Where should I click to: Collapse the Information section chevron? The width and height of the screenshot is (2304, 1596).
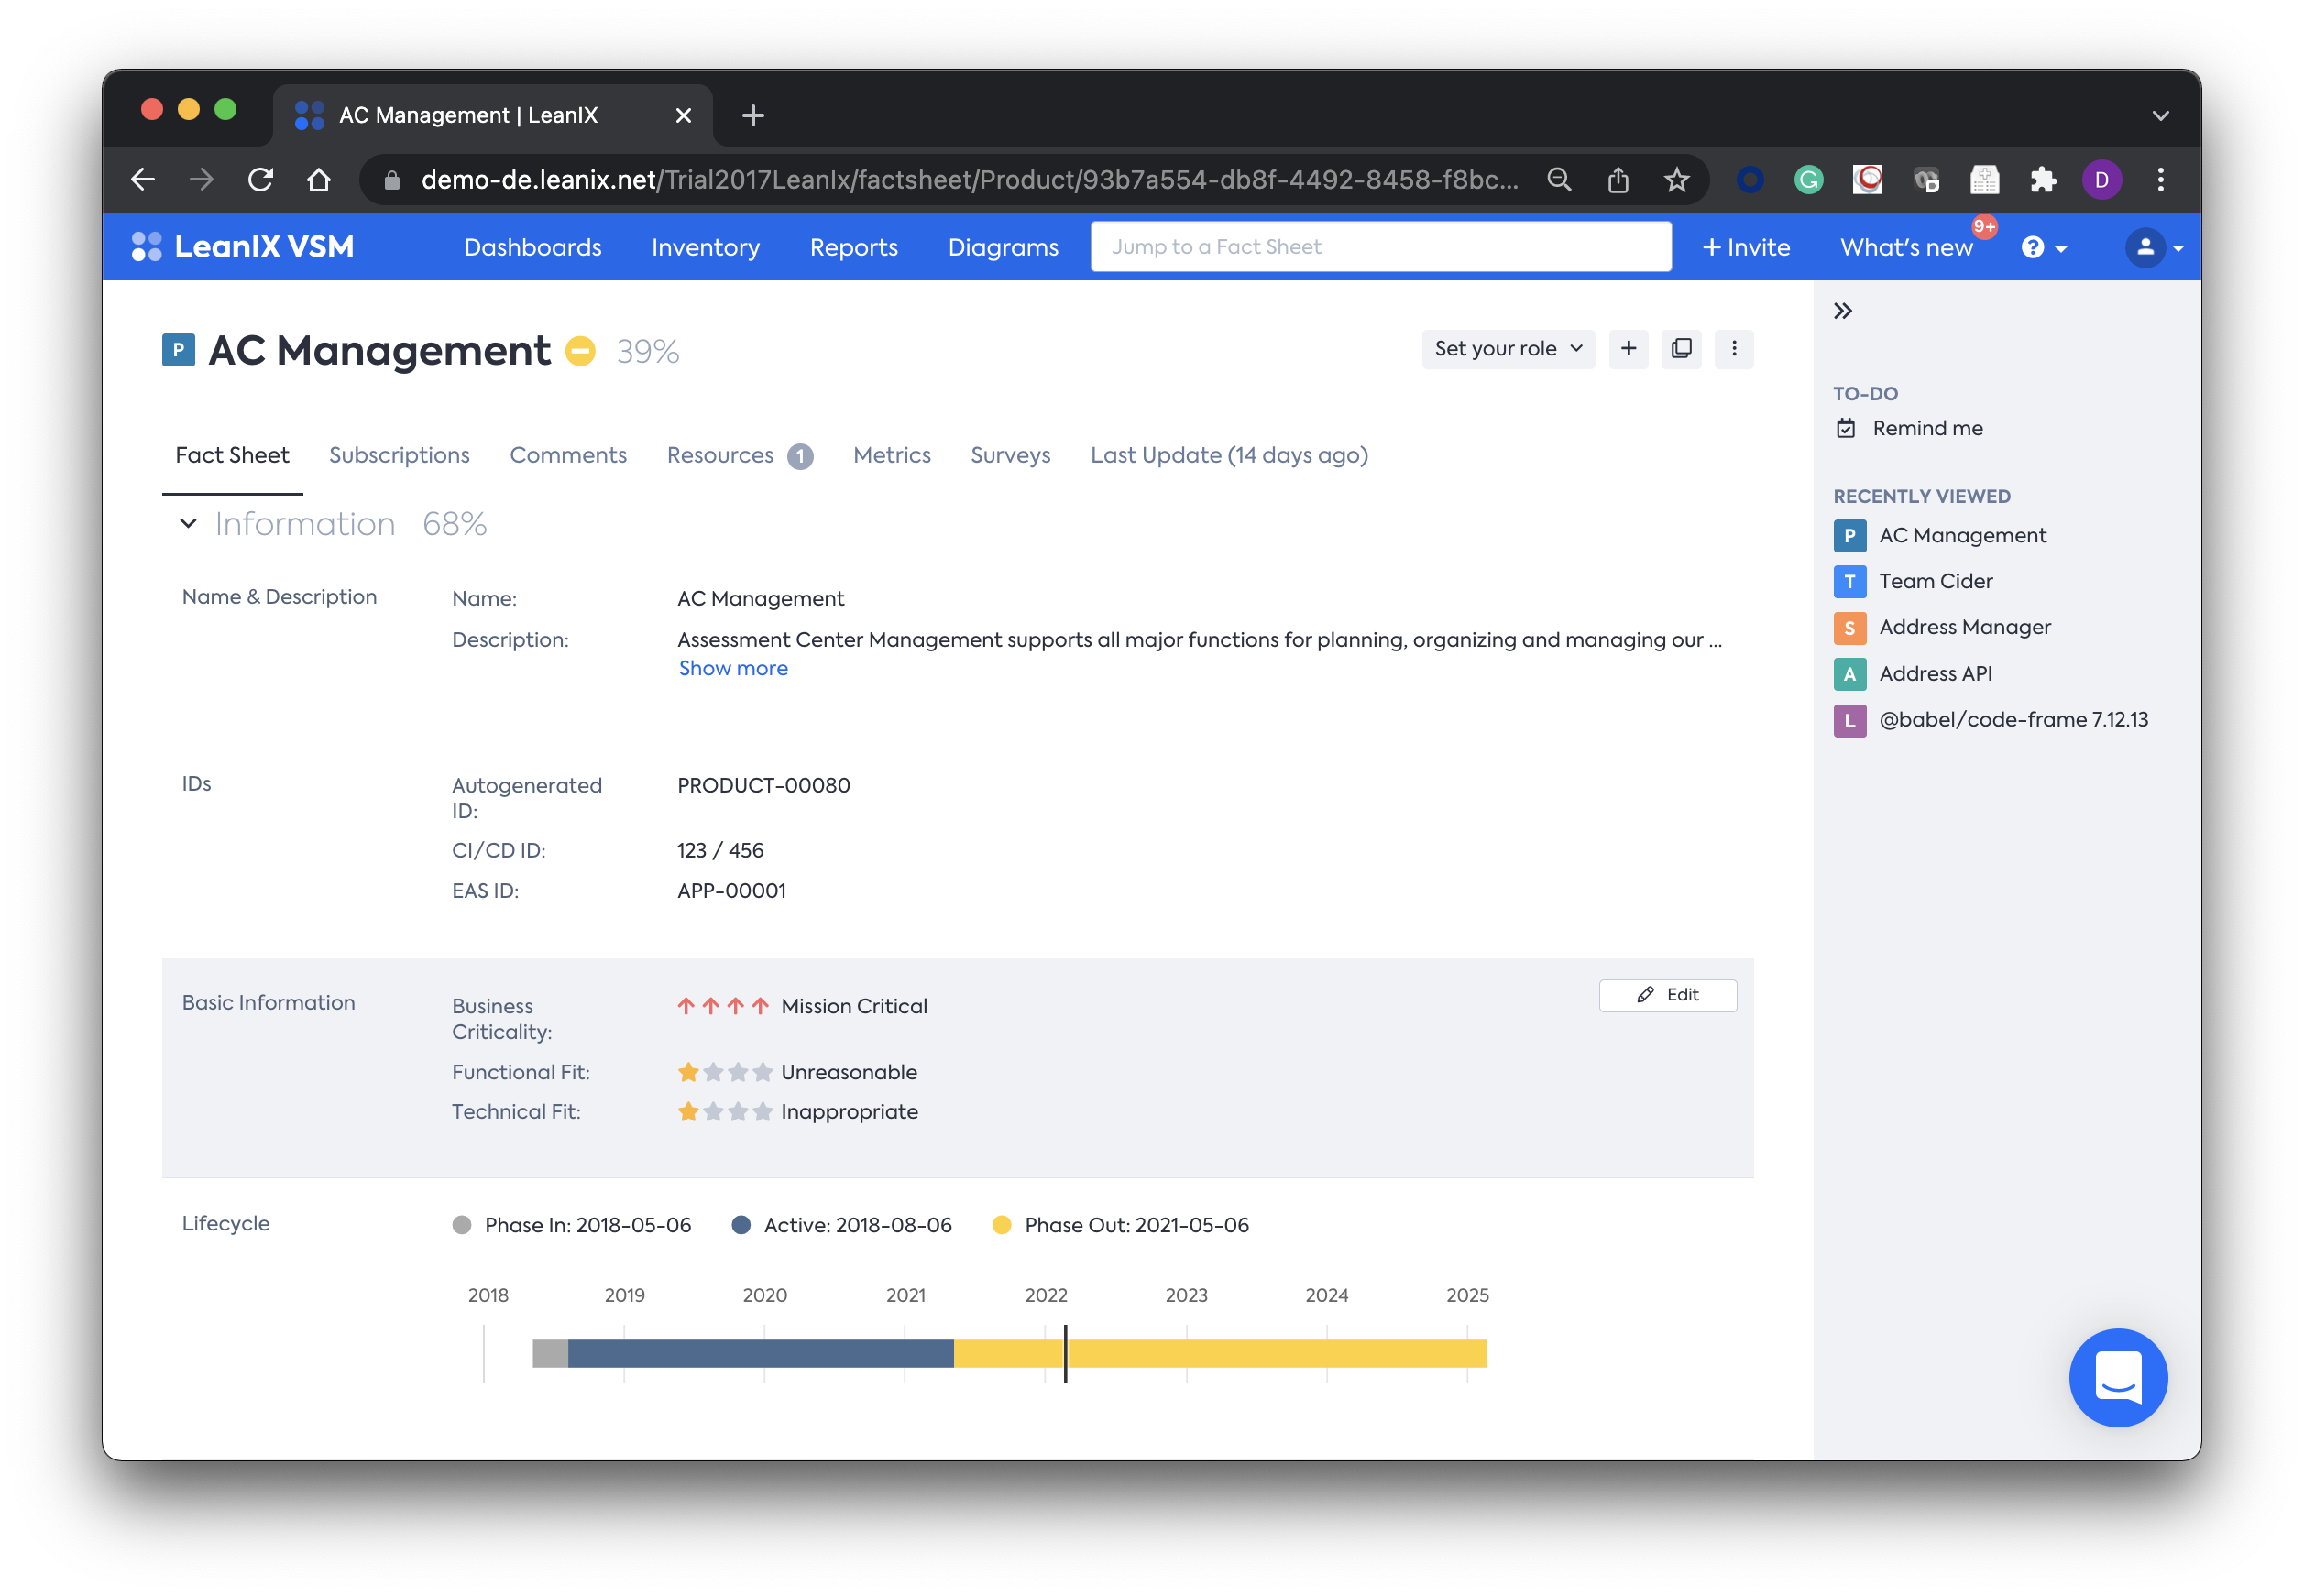pyautogui.click(x=188, y=524)
